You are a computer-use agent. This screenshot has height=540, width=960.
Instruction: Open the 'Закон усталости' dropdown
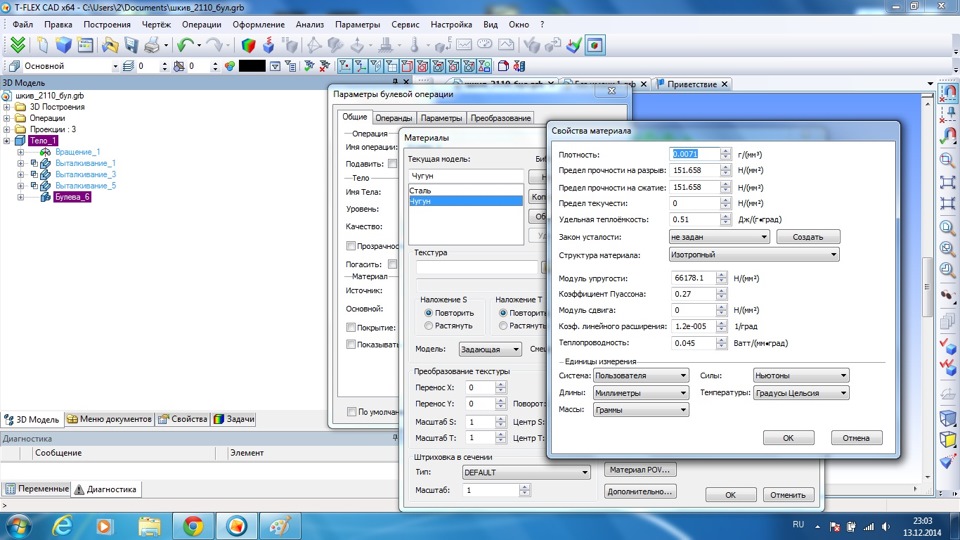pyautogui.click(x=718, y=237)
